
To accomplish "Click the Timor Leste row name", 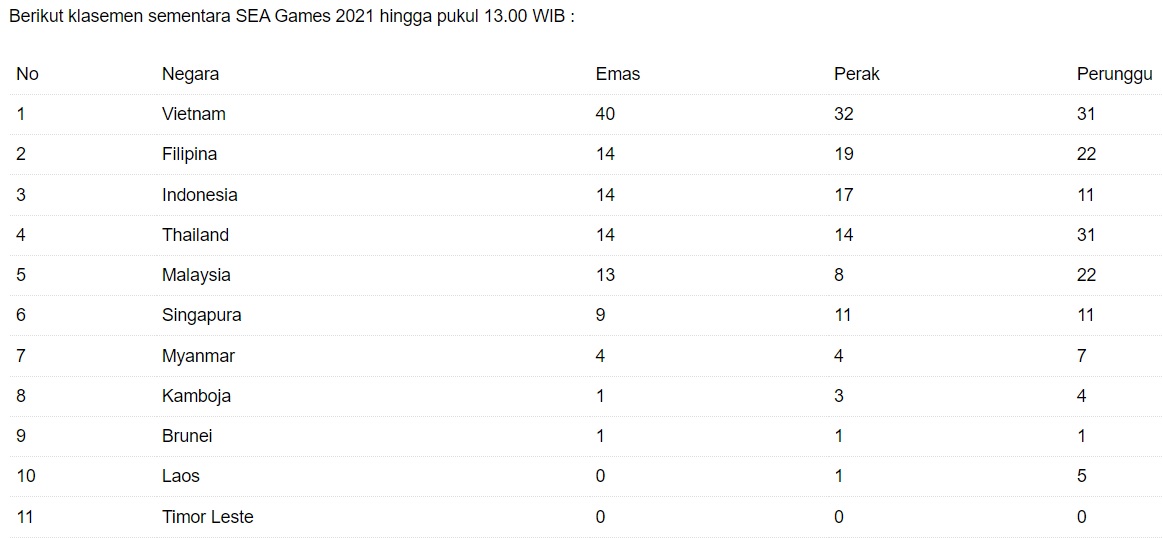I will (x=207, y=517).
